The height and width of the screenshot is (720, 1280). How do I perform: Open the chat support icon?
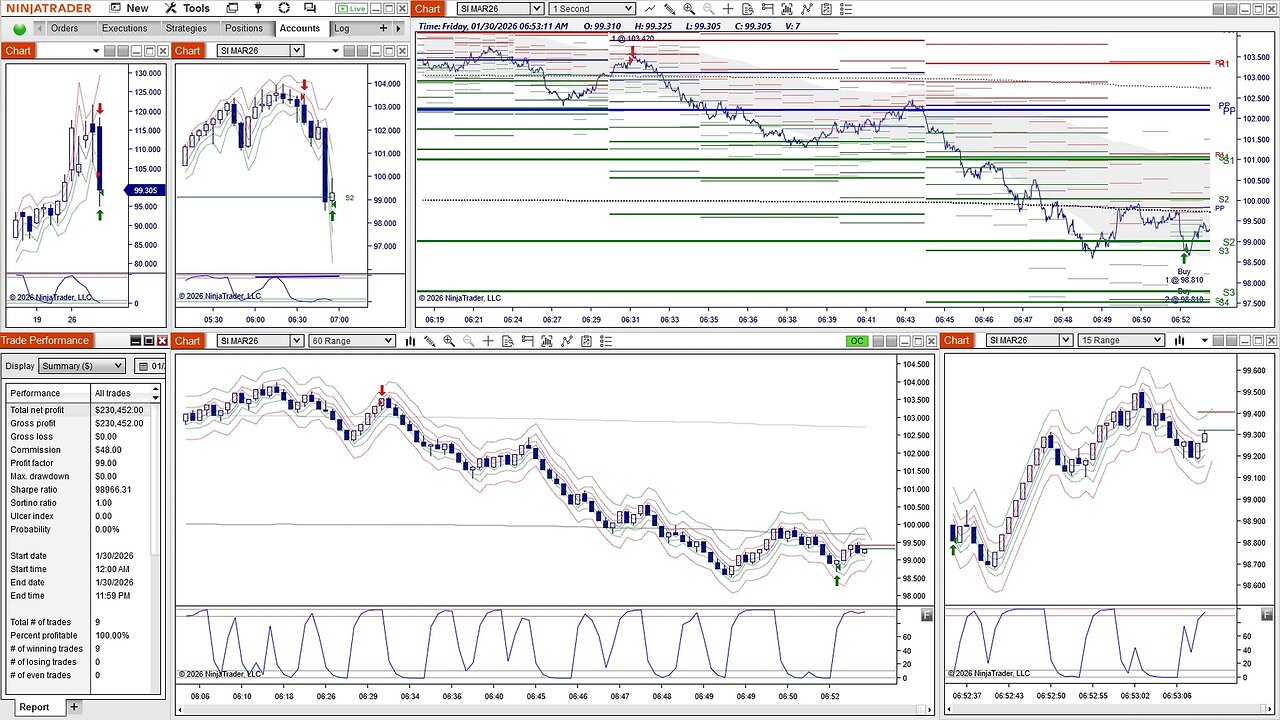click(309, 8)
